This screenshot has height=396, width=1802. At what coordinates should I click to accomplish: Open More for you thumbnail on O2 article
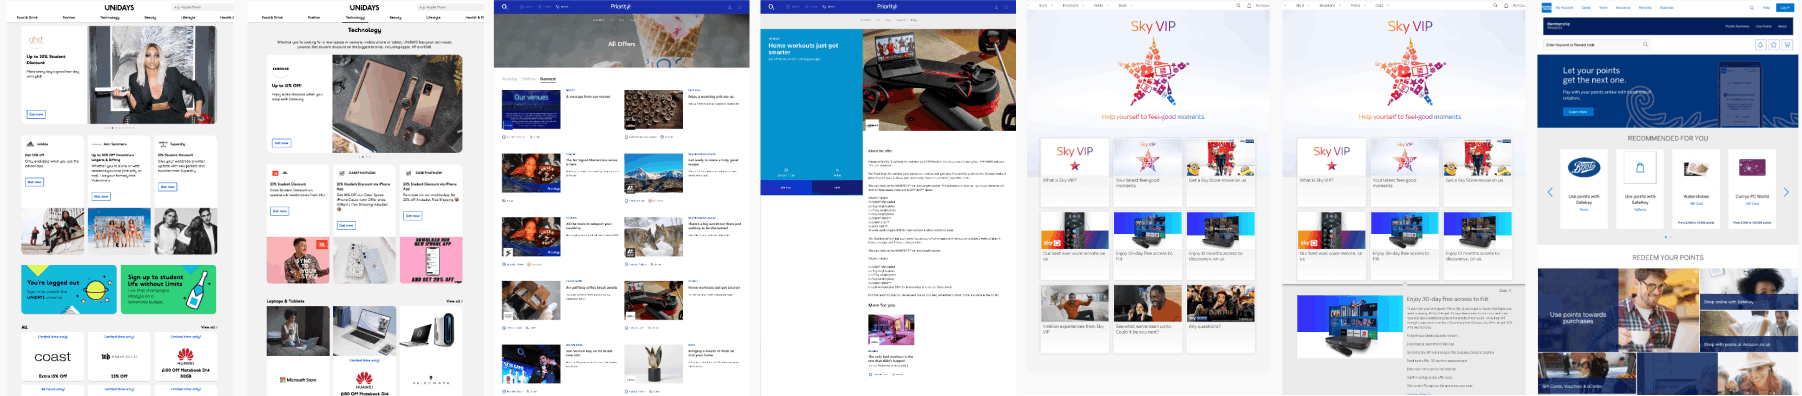pyautogui.click(x=891, y=329)
